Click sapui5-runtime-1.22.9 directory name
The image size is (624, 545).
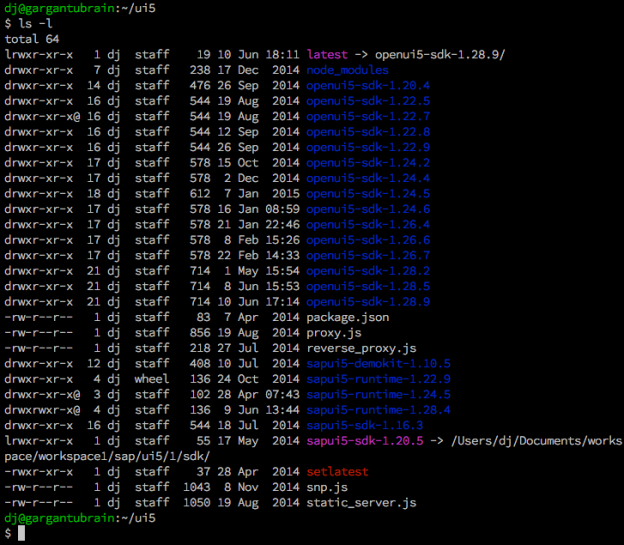(378, 379)
